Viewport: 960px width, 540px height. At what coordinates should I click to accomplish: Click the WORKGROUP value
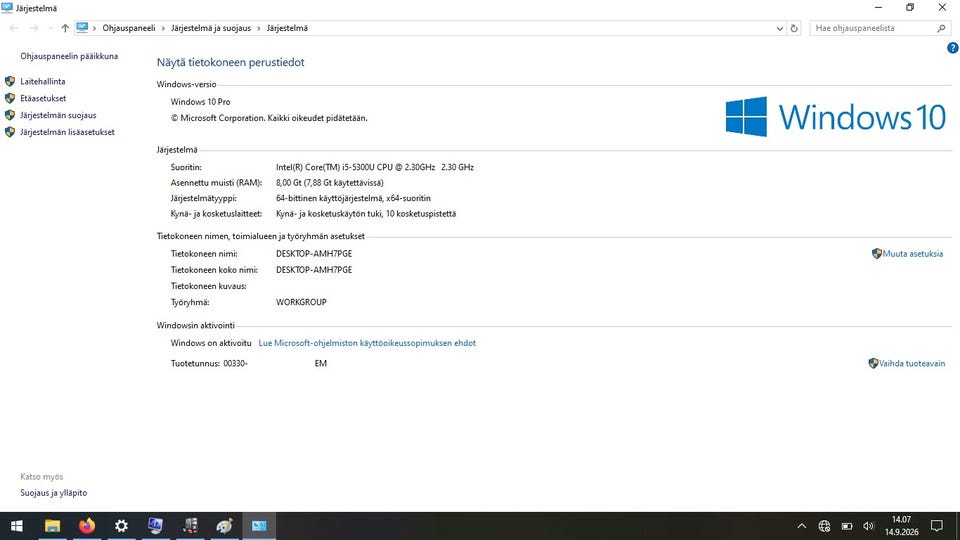coord(301,302)
